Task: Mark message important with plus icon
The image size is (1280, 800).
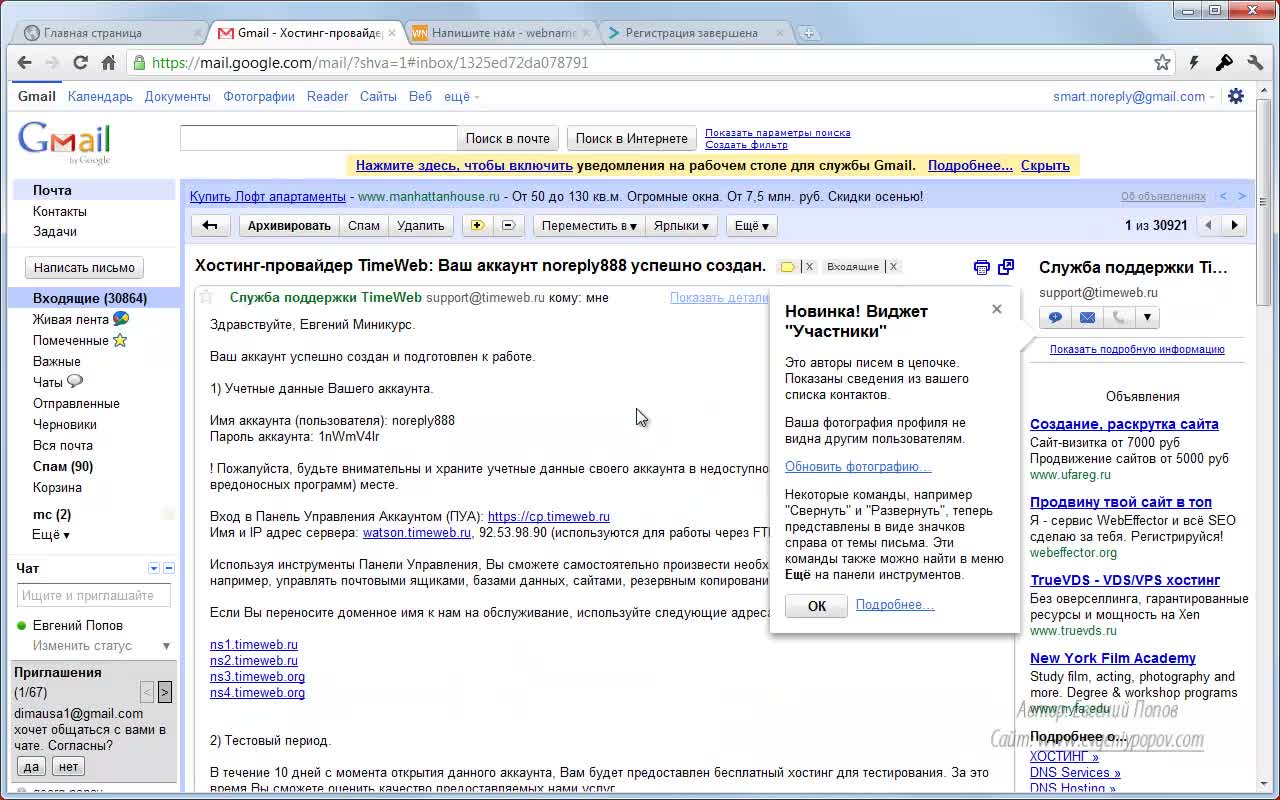Action: (x=477, y=226)
